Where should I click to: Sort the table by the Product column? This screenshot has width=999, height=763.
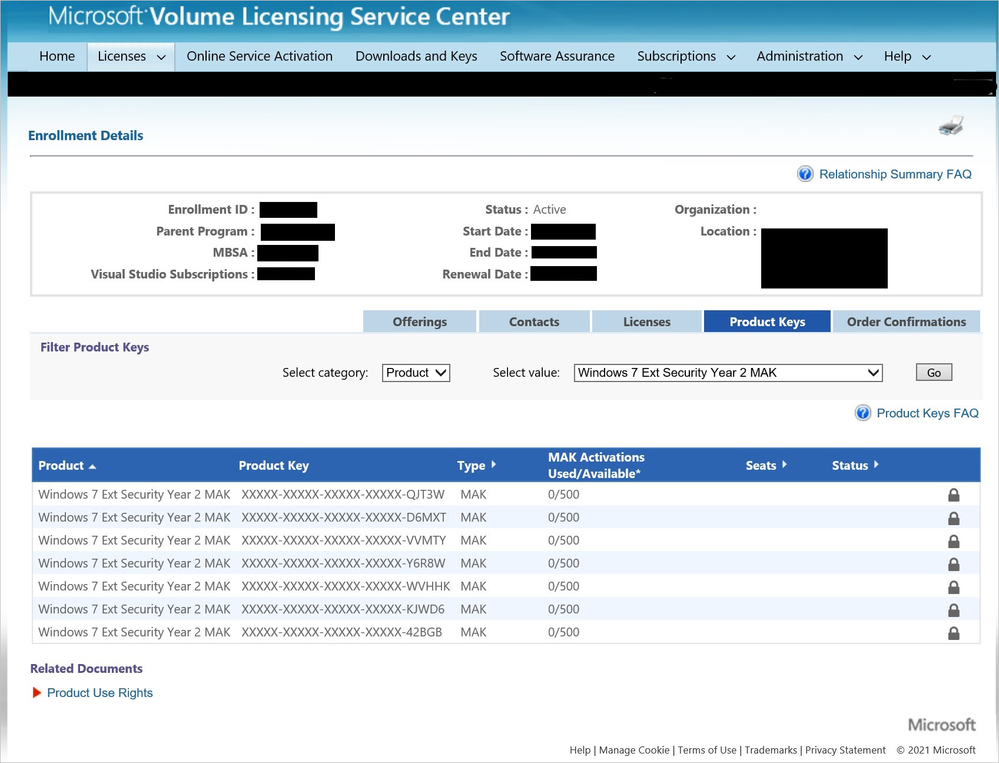pyautogui.click(x=63, y=465)
